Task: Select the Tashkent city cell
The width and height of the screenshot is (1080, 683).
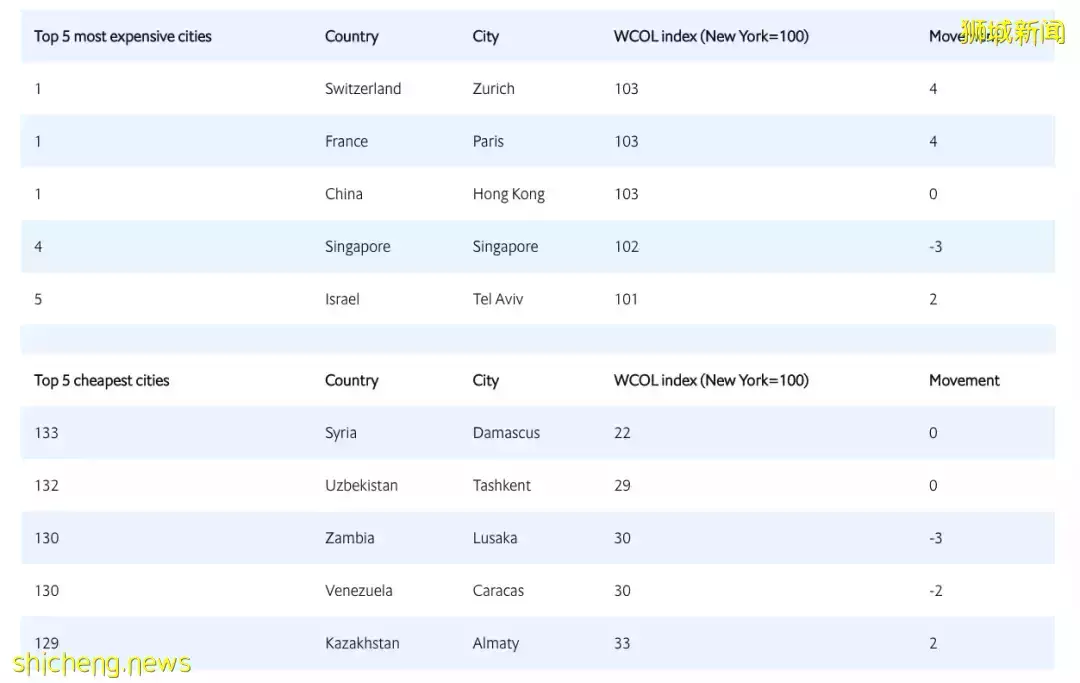Action: point(502,486)
